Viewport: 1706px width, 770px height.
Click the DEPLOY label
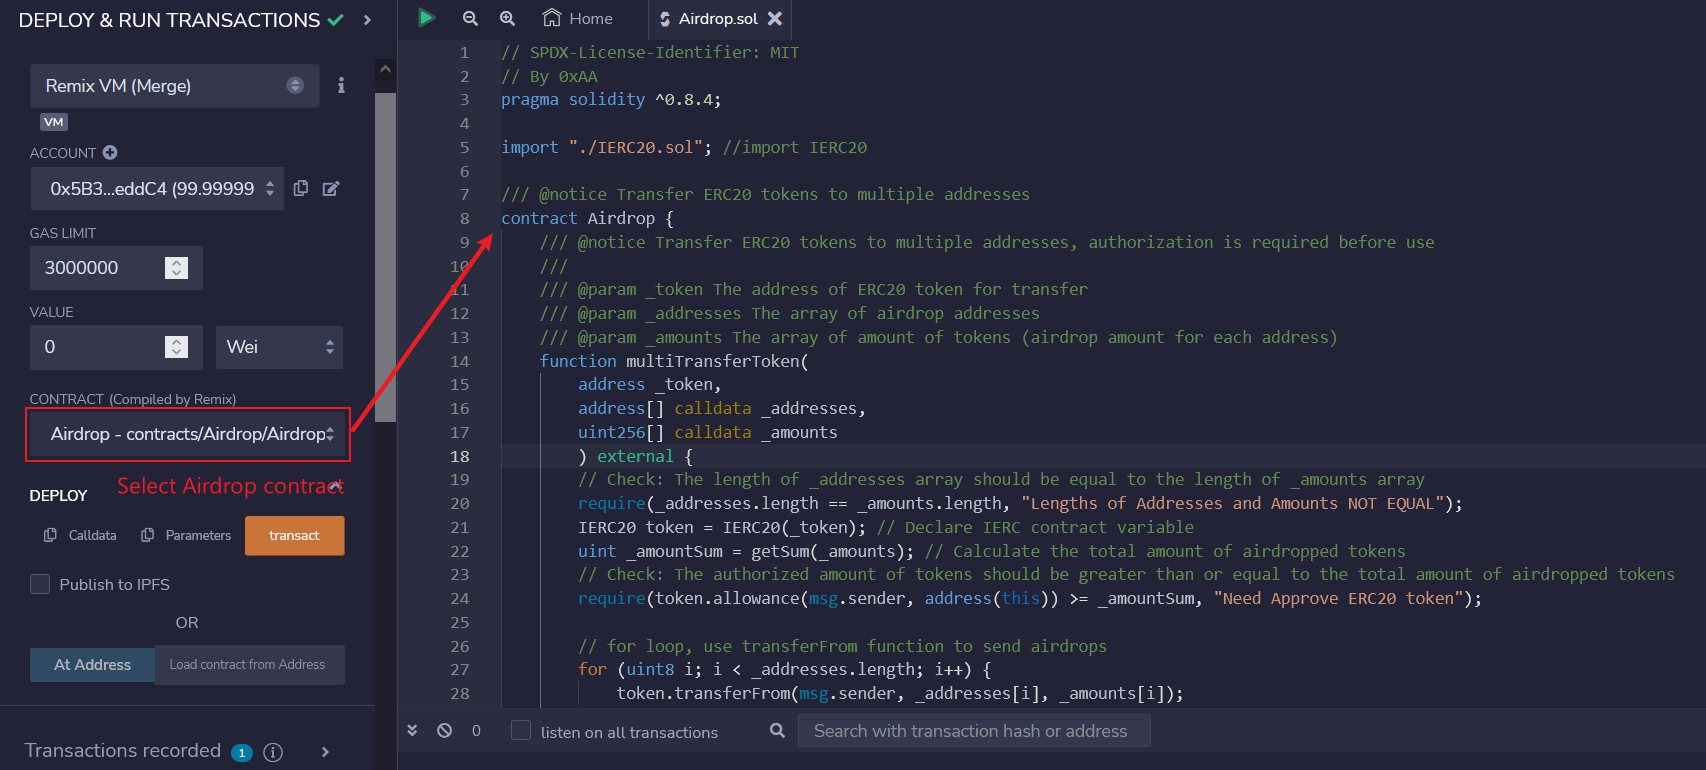click(59, 495)
